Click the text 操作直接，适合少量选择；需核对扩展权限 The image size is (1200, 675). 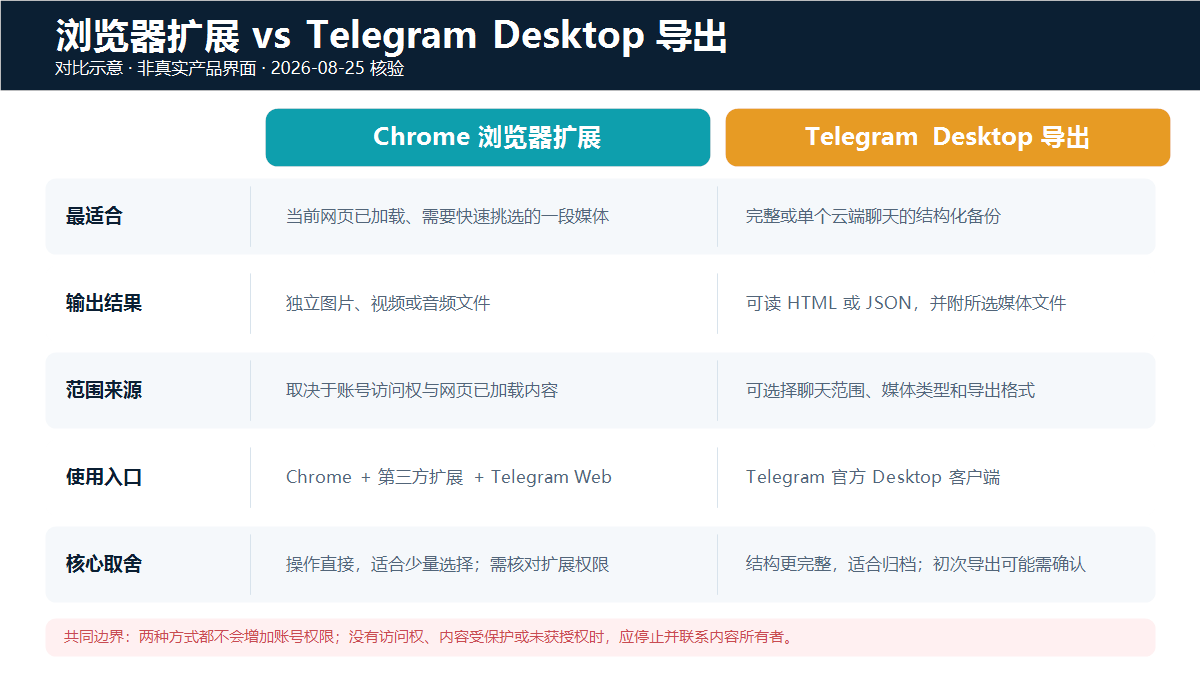(x=447, y=564)
